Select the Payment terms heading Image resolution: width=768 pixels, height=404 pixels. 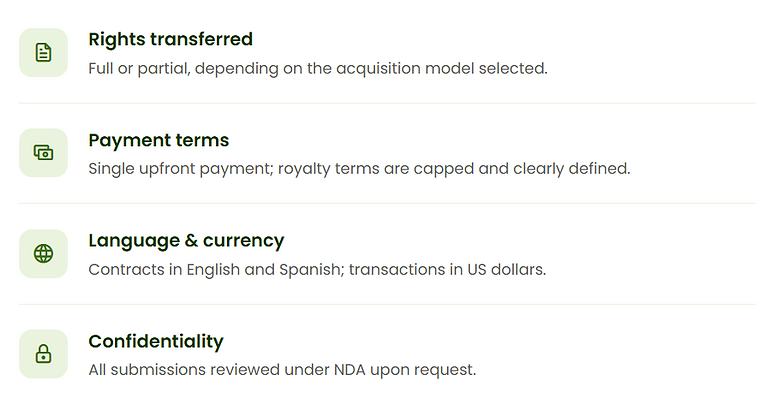(159, 140)
